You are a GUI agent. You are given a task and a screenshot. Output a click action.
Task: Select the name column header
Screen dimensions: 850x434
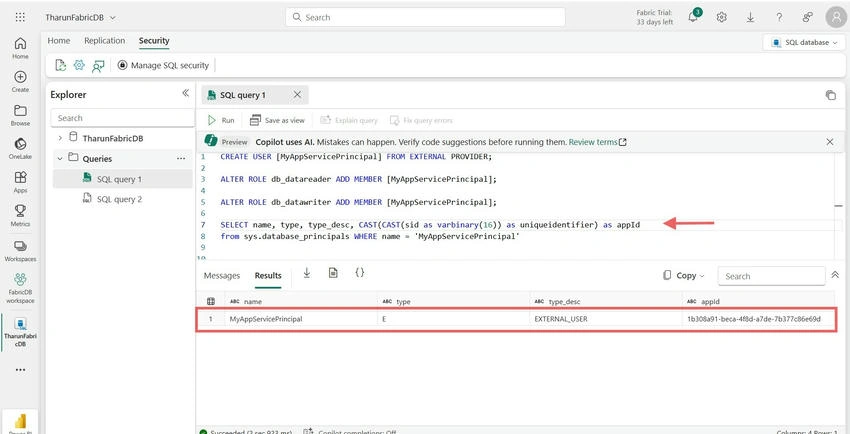pyautogui.click(x=302, y=301)
